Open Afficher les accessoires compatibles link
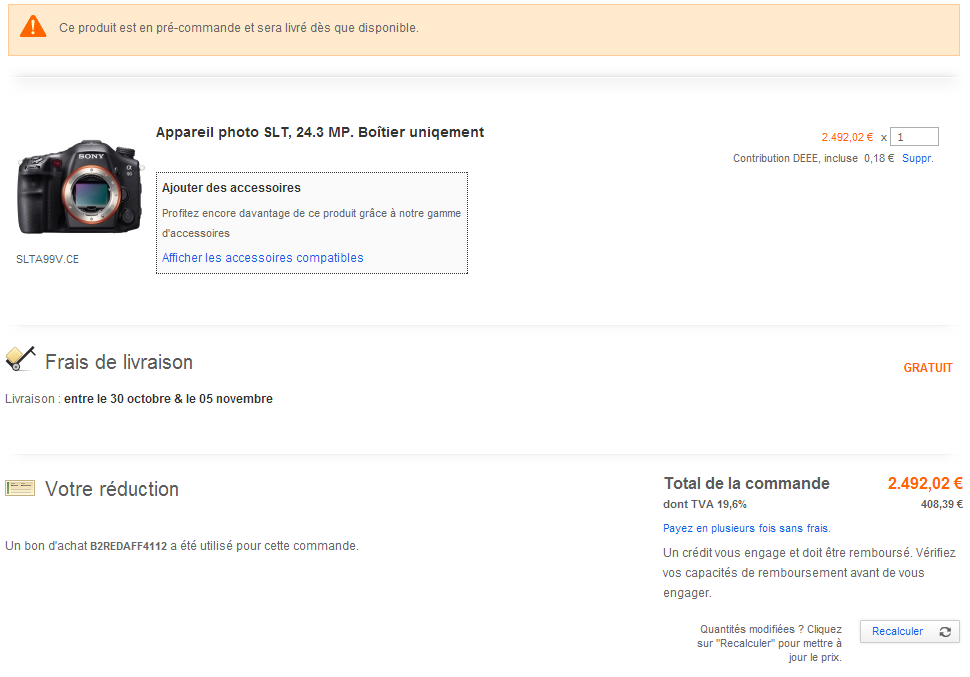The height and width of the screenshot is (677, 970). [x=263, y=258]
